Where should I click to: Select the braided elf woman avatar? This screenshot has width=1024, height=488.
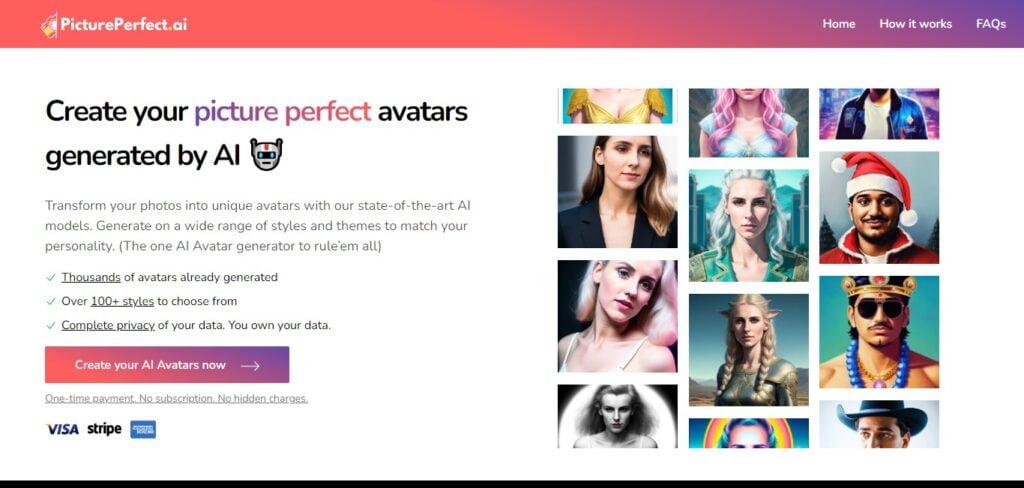pyautogui.click(x=748, y=350)
